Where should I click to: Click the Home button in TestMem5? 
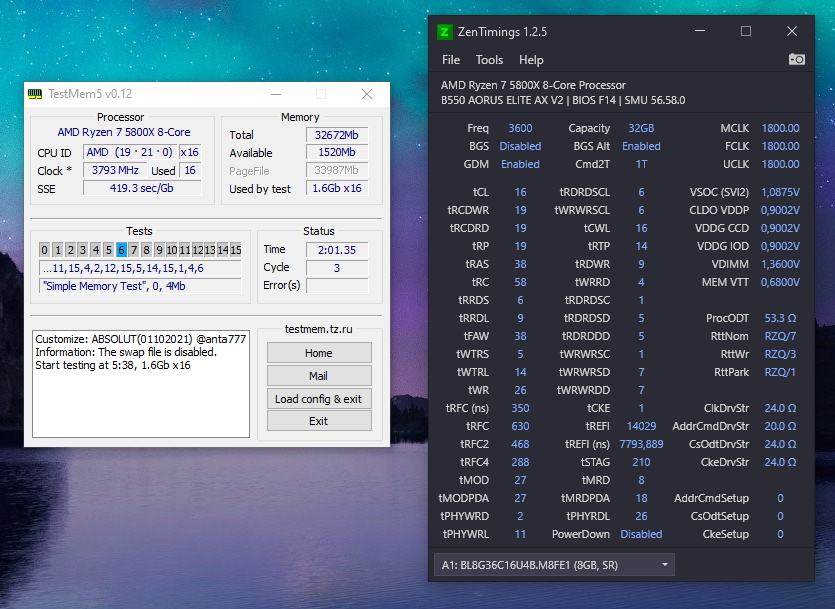tap(319, 353)
